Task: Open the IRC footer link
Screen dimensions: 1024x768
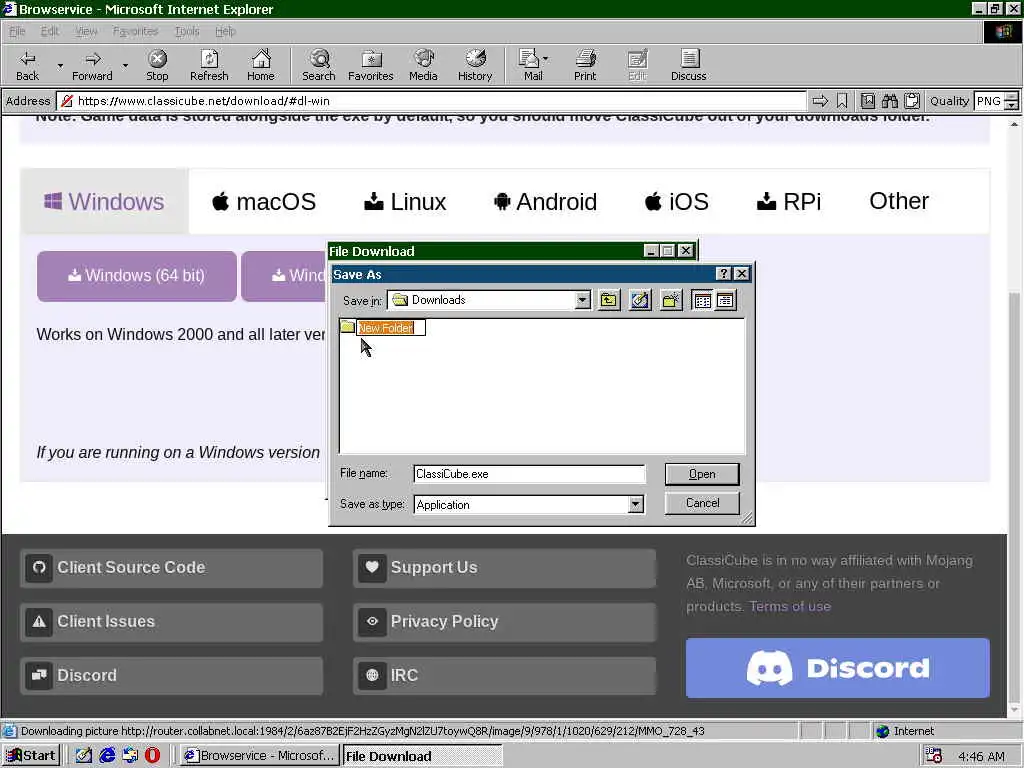Action: coord(505,675)
